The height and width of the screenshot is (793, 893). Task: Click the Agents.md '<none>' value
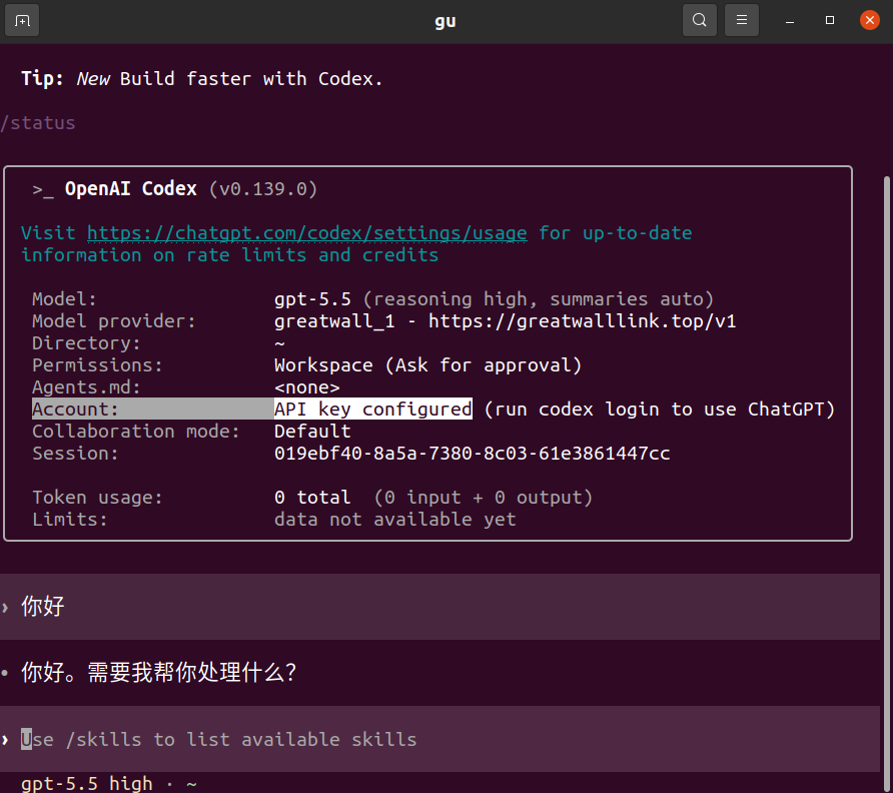pyautogui.click(x=307, y=387)
